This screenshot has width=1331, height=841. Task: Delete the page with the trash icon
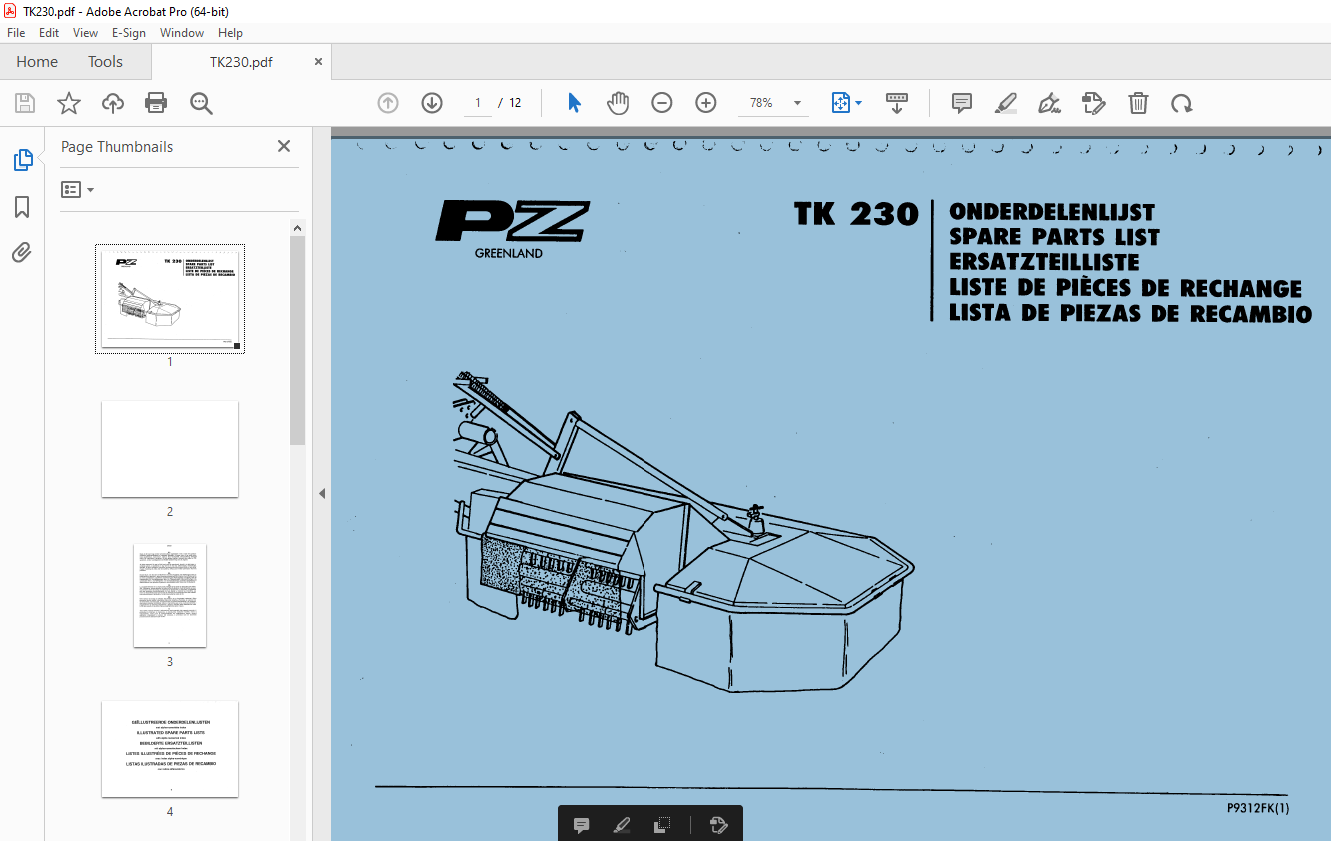click(1138, 103)
